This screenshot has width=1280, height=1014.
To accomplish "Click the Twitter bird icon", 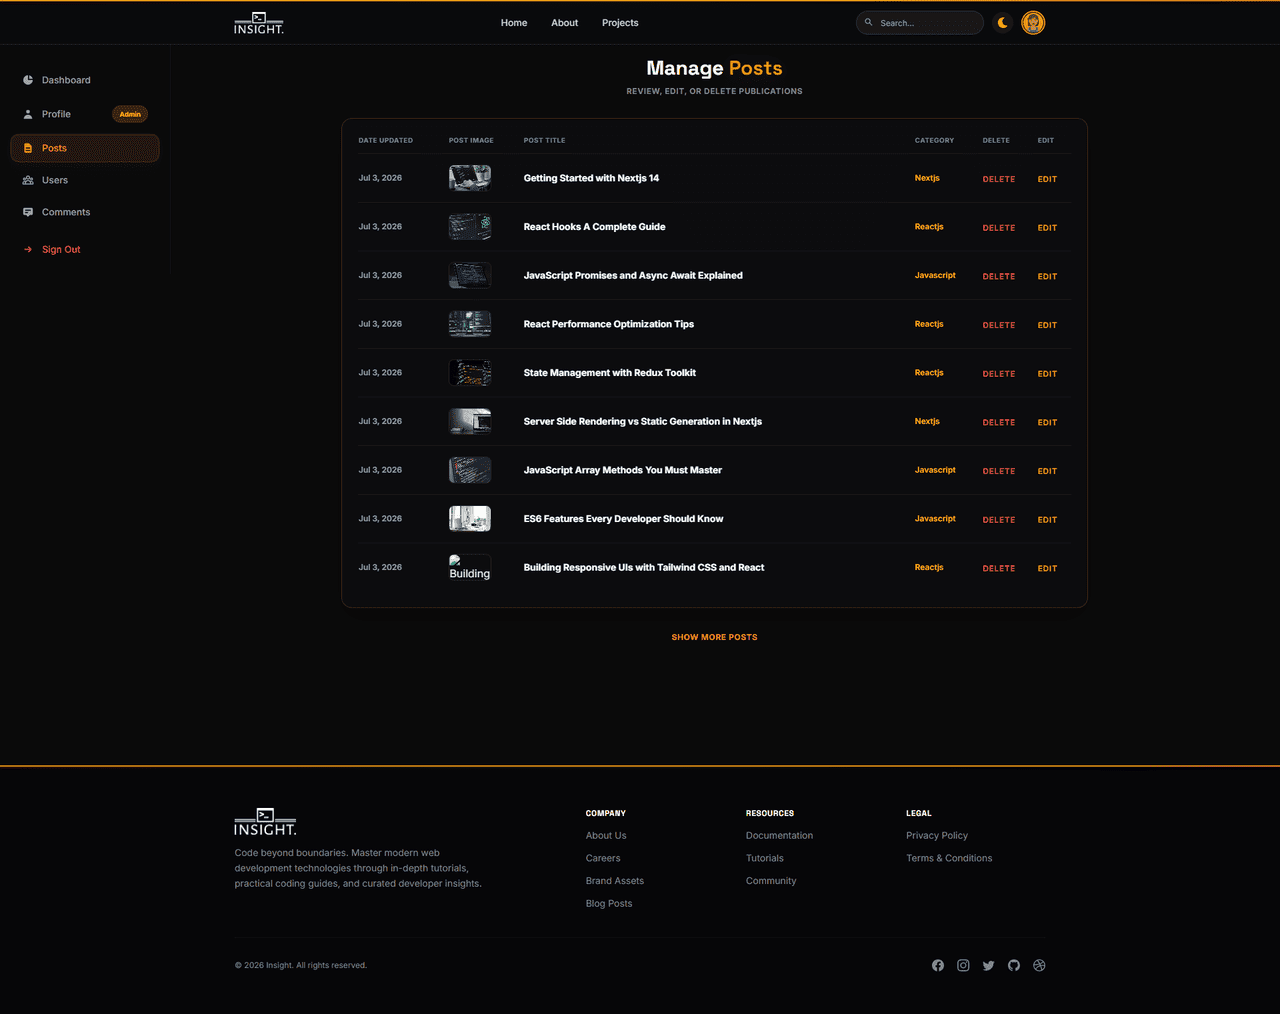I will pyautogui.click(x=989, y=965).
